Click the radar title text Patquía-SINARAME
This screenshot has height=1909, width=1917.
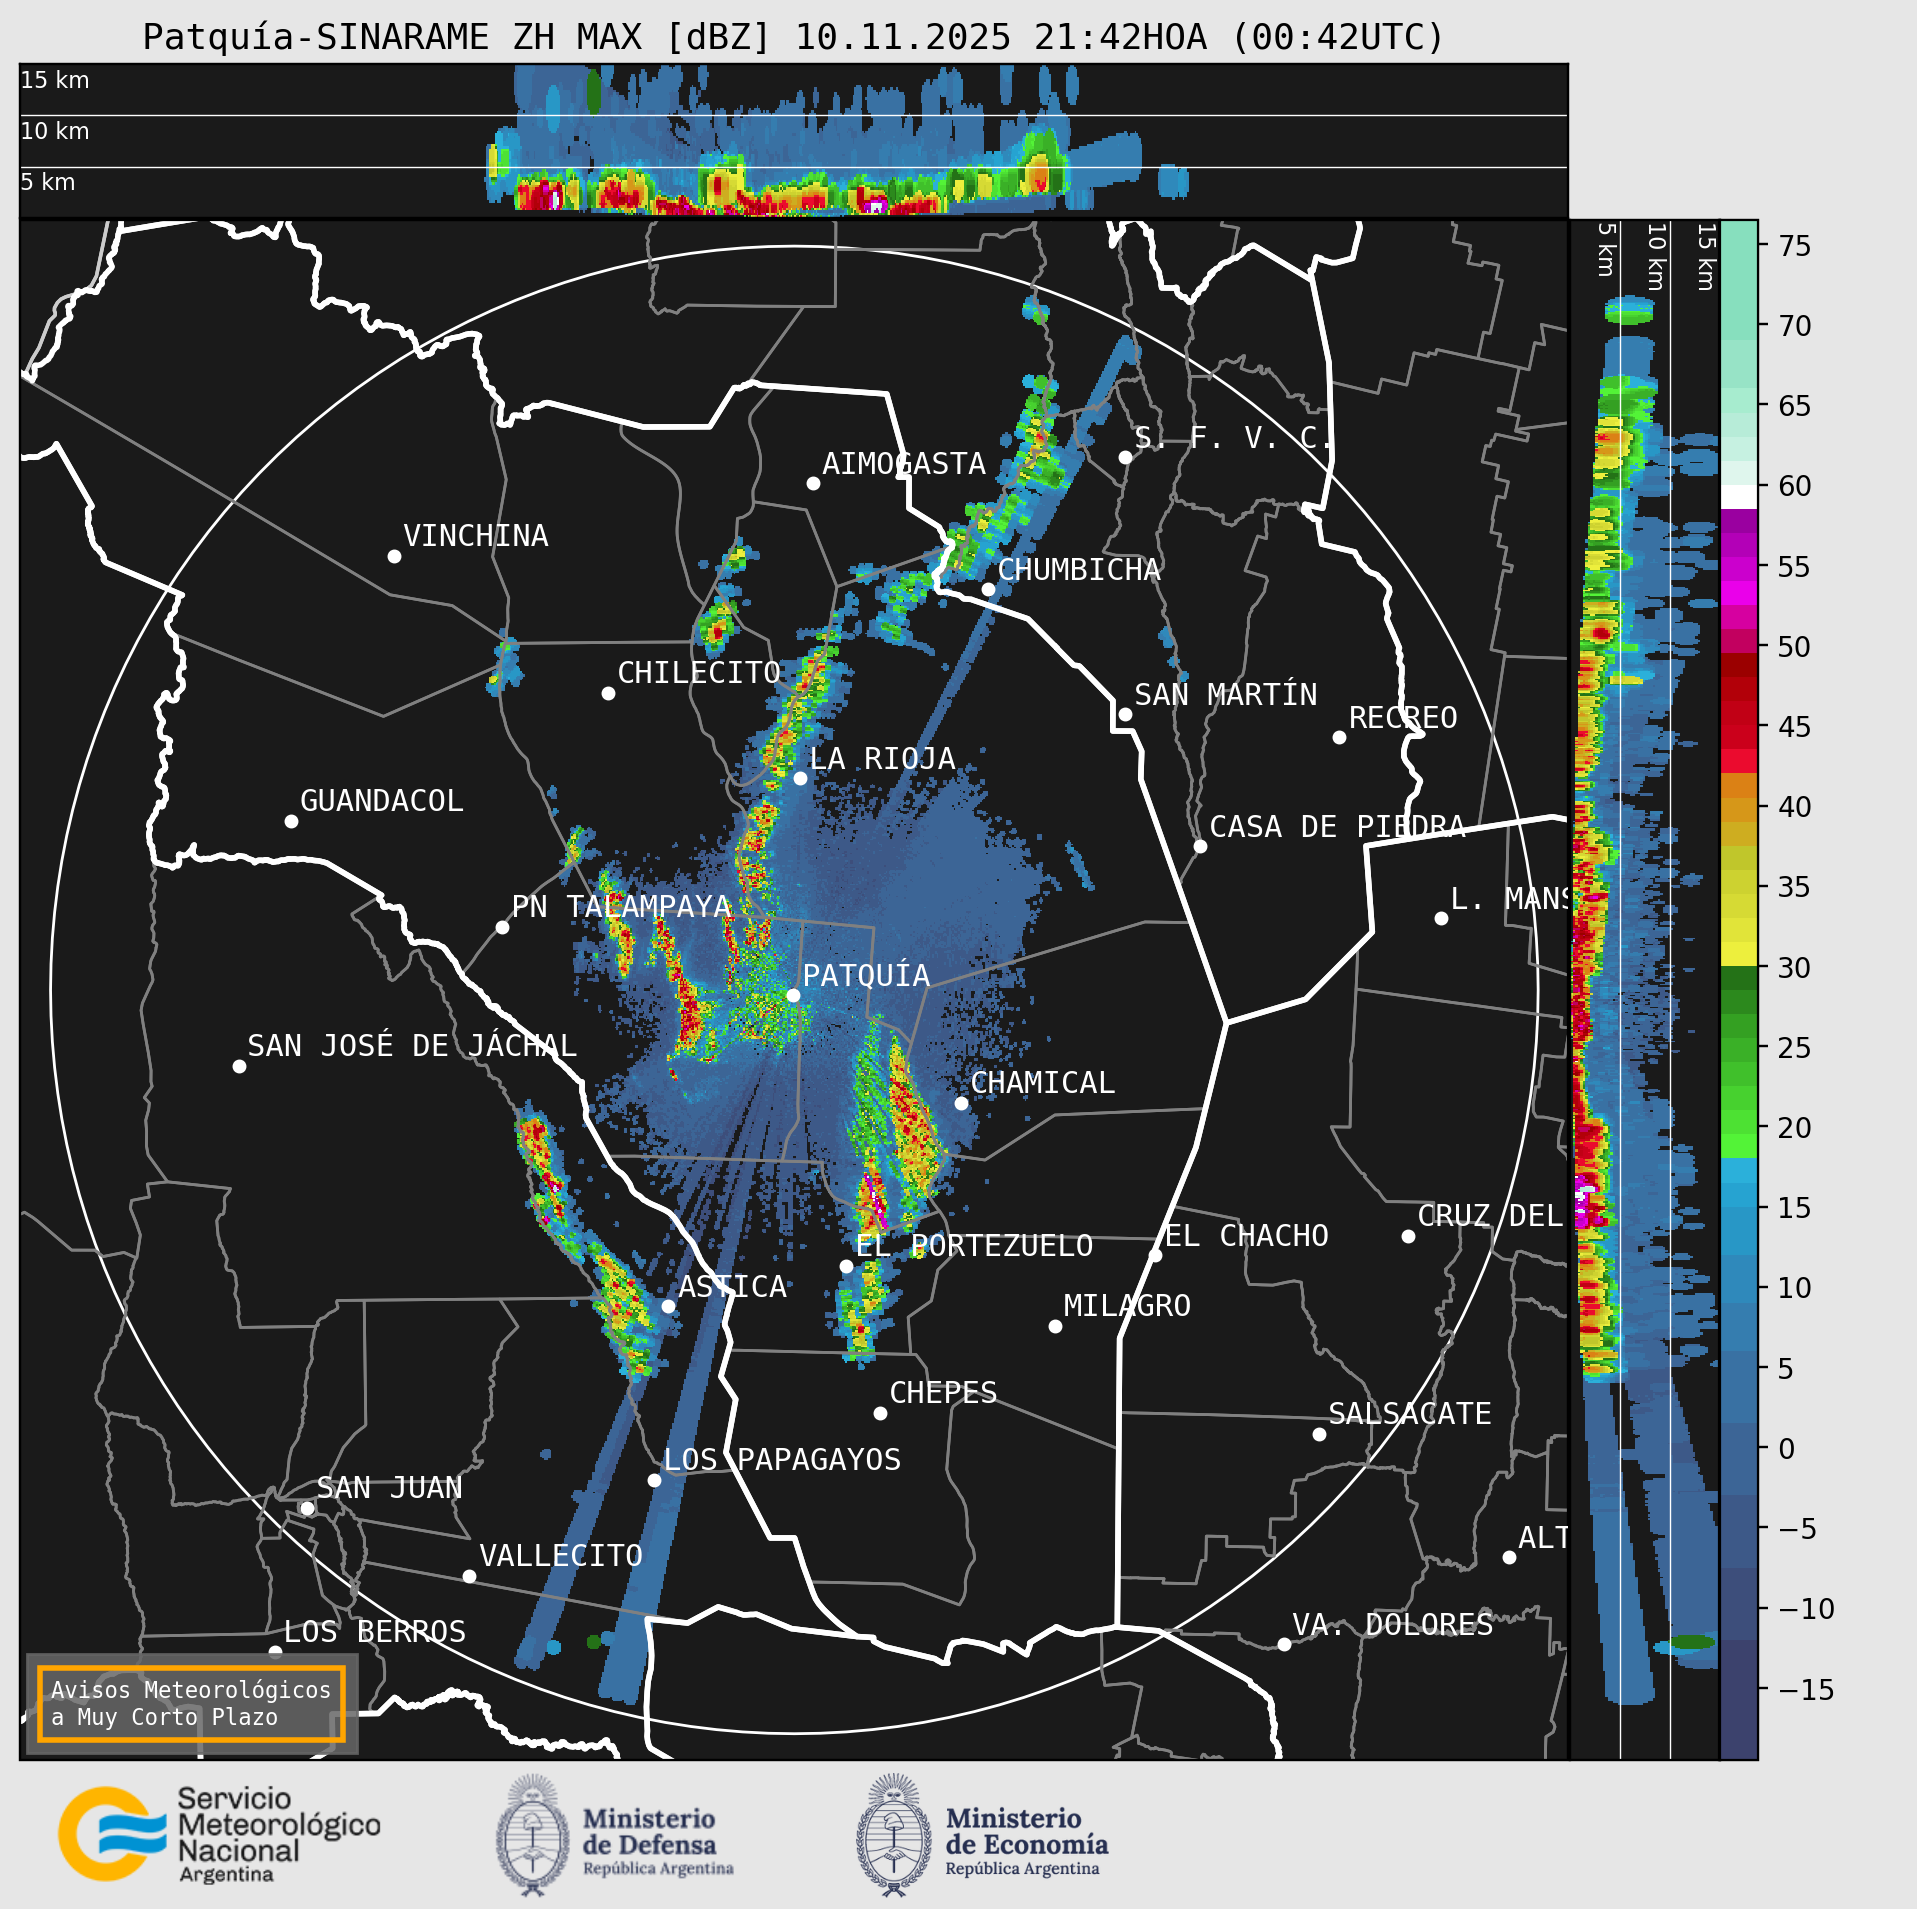[x=315, y=37]
